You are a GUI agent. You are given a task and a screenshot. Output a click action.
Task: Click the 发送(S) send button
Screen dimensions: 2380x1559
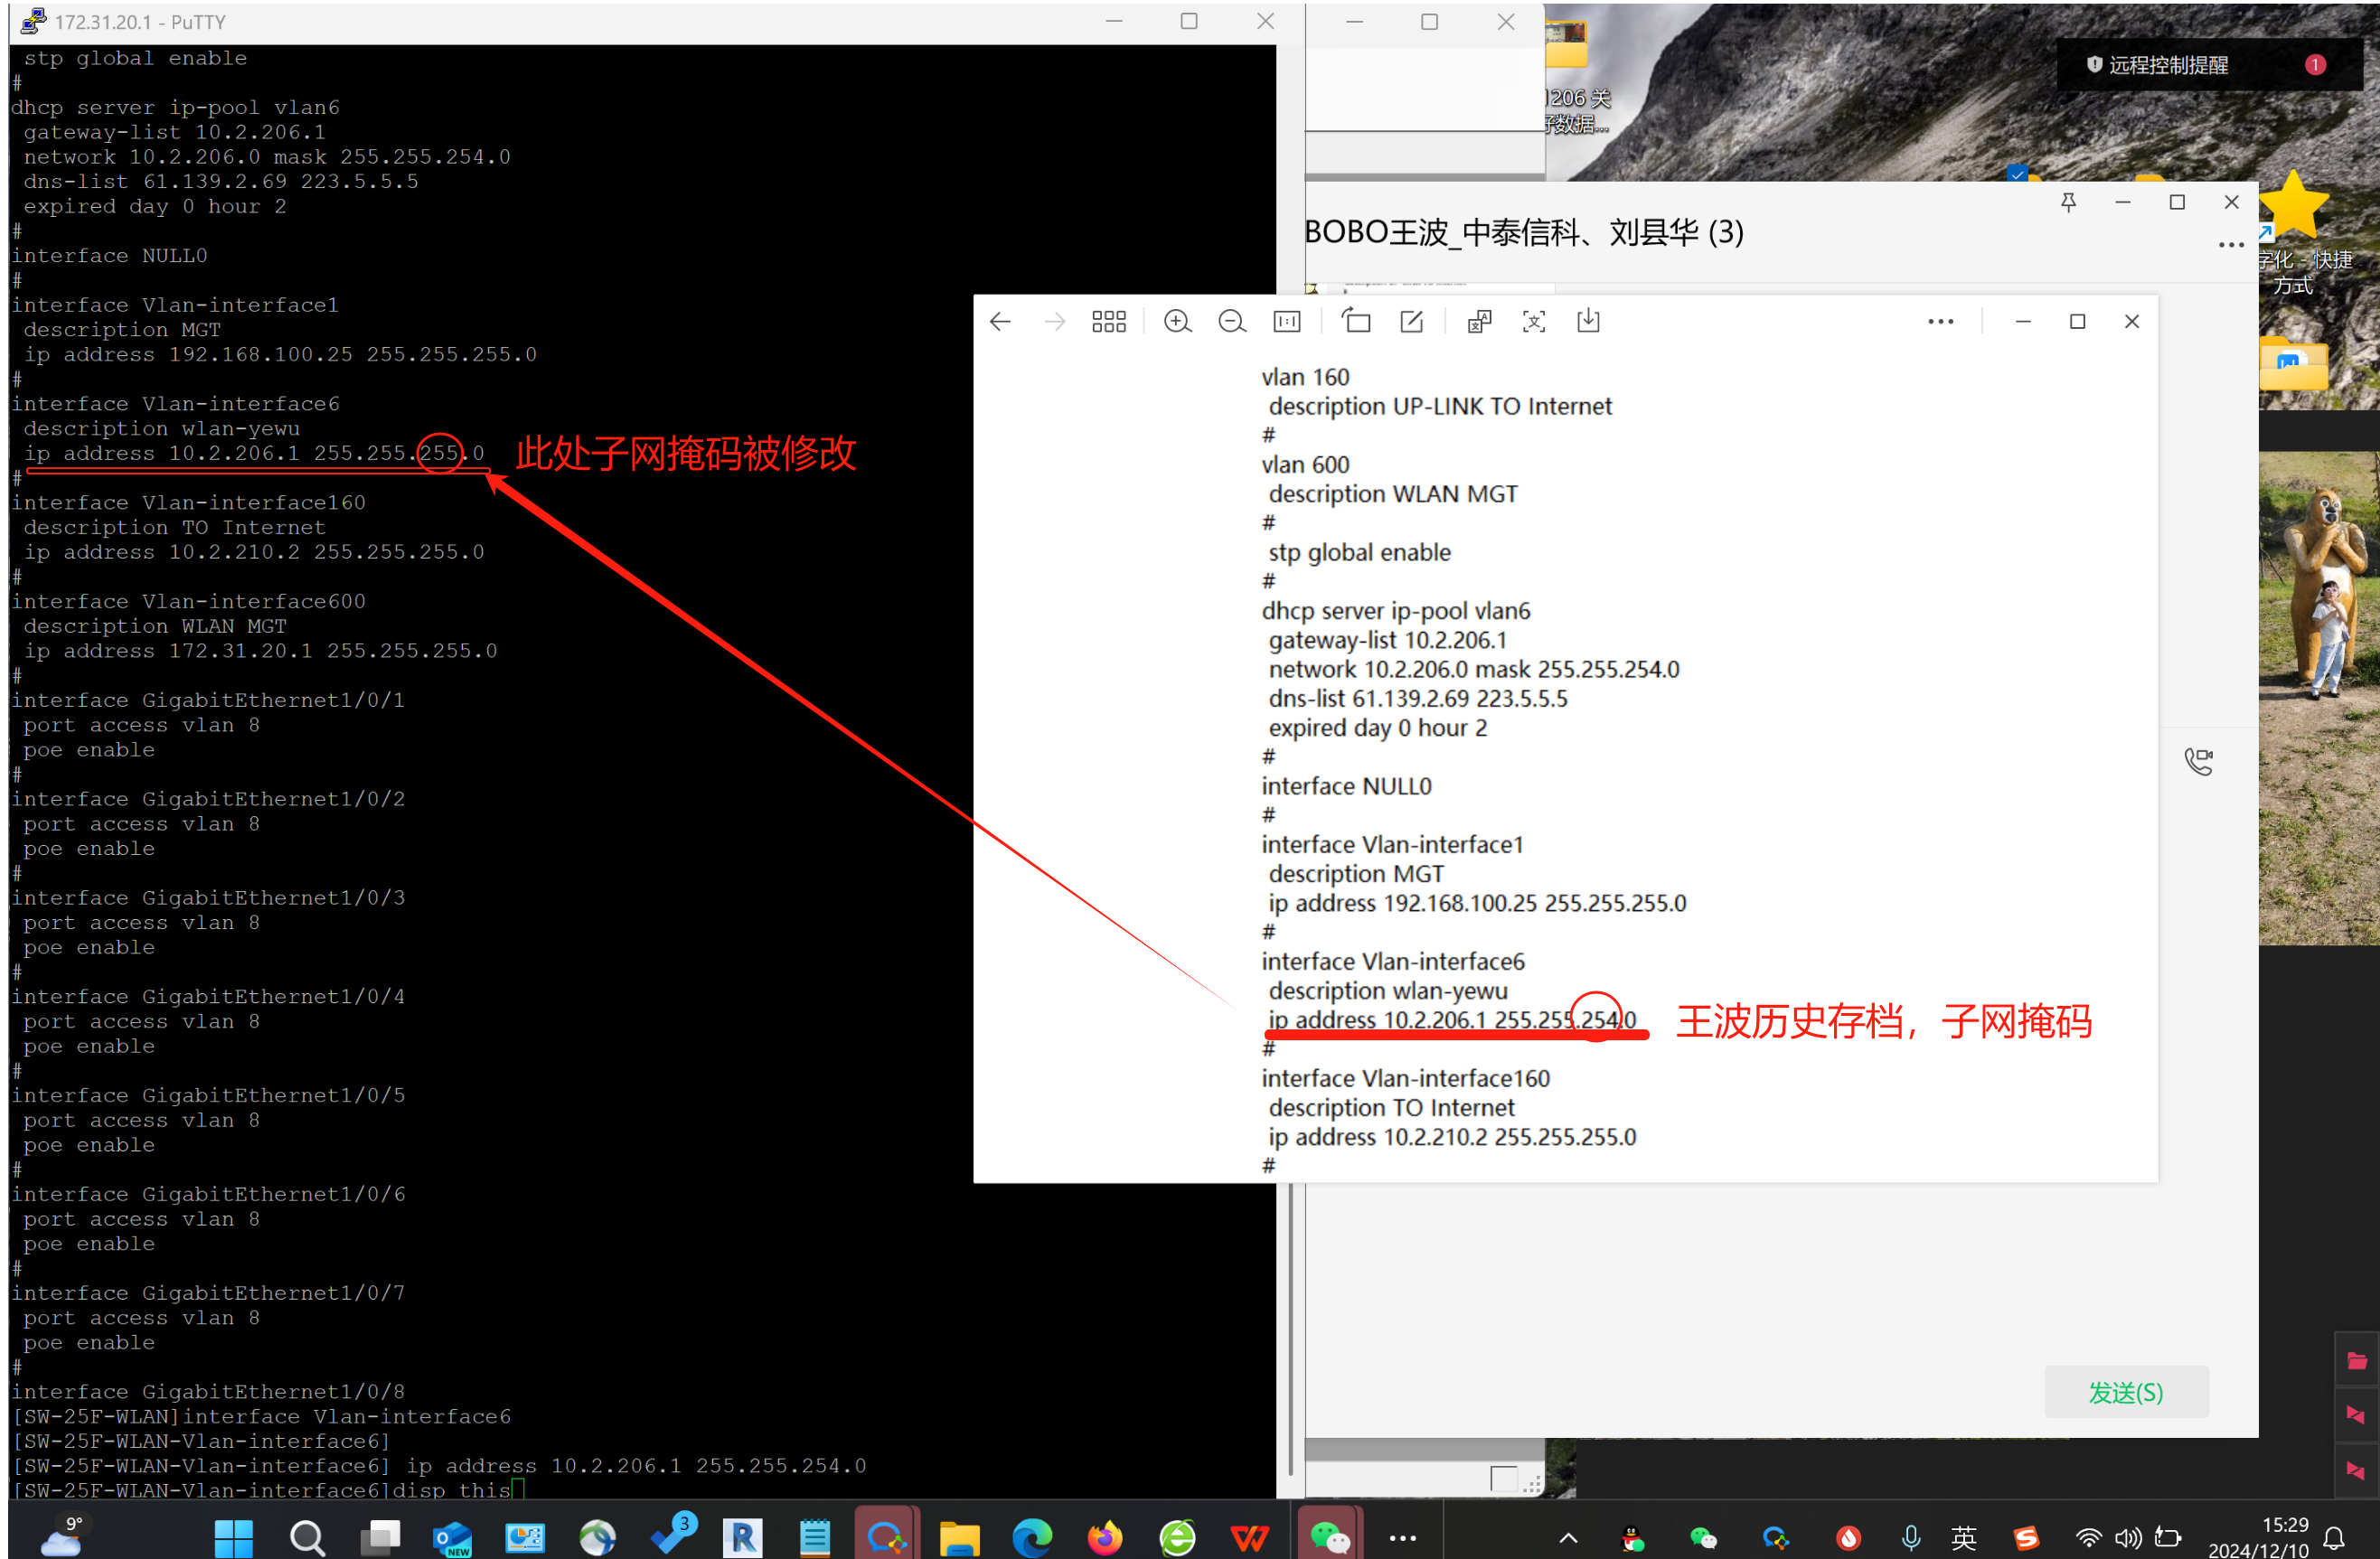(2125, 1392)
